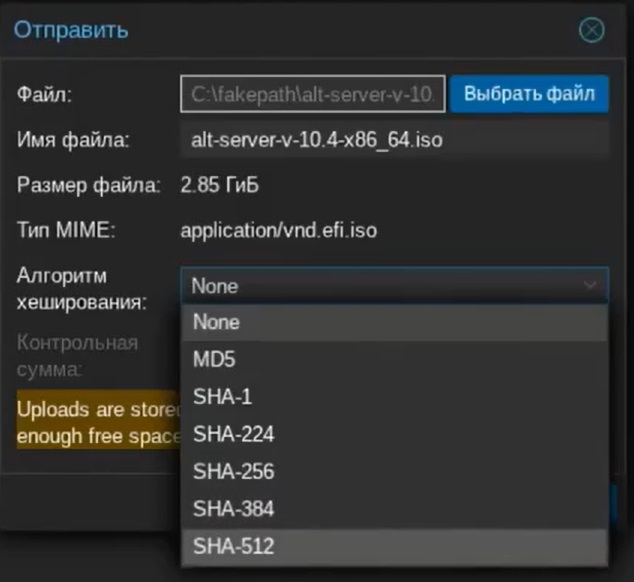Pick the highlighted SHA-512 option

233,546
